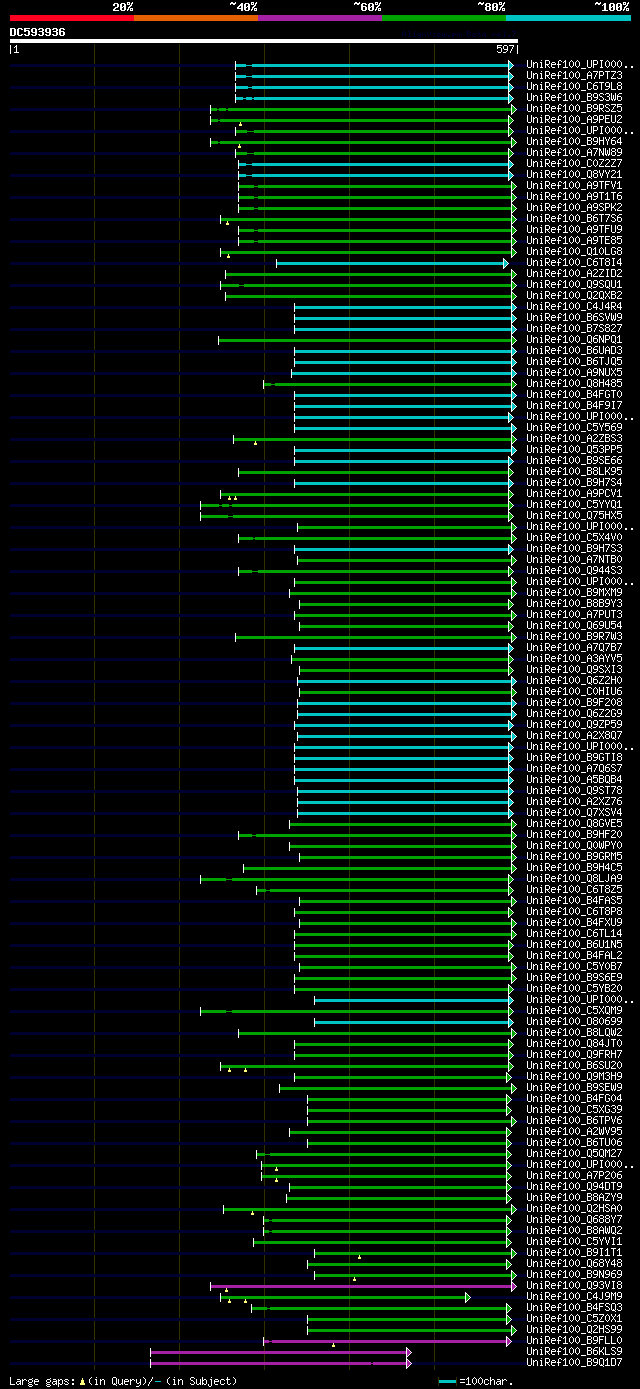Select hit label UniRef100_A2WV95
640x1389 pixels.
point(575,1131)
